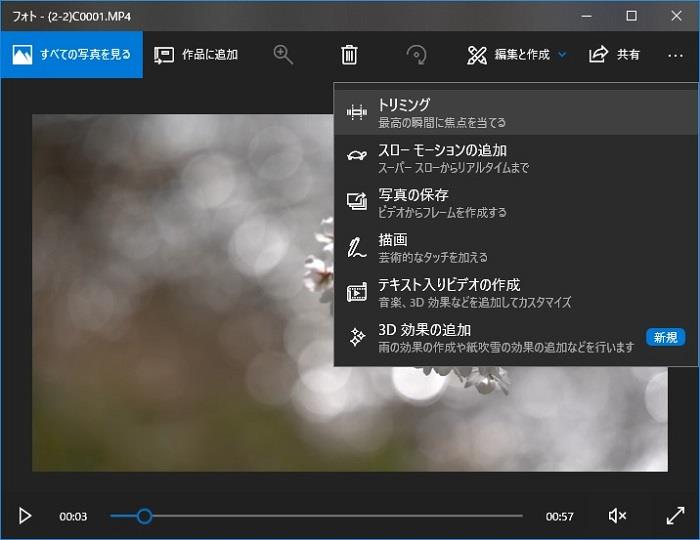Click the sparkle 3D effects icon

[357, 337]
